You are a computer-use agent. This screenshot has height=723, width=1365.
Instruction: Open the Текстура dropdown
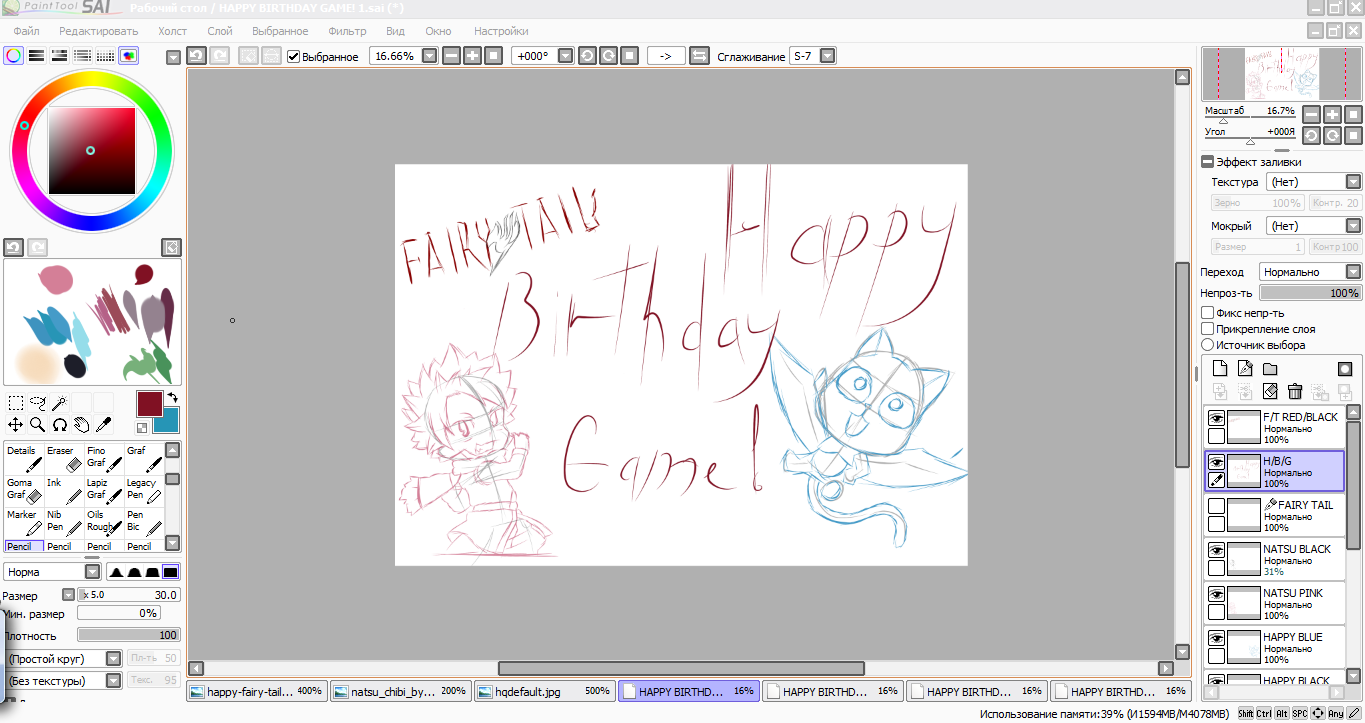1313,182
